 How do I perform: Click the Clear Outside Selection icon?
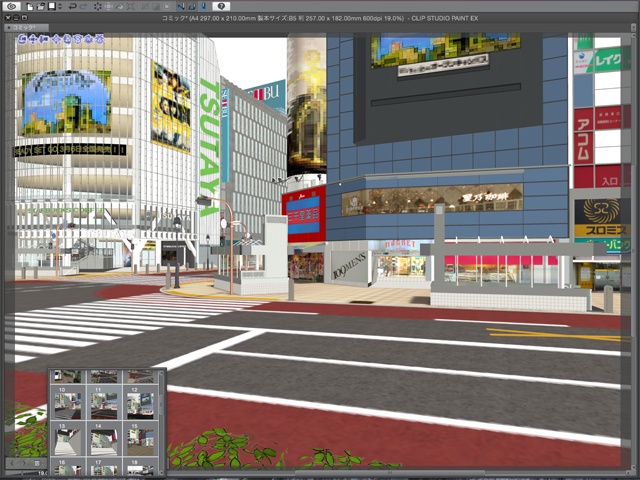pyautogui.click(x=109, y=7)
